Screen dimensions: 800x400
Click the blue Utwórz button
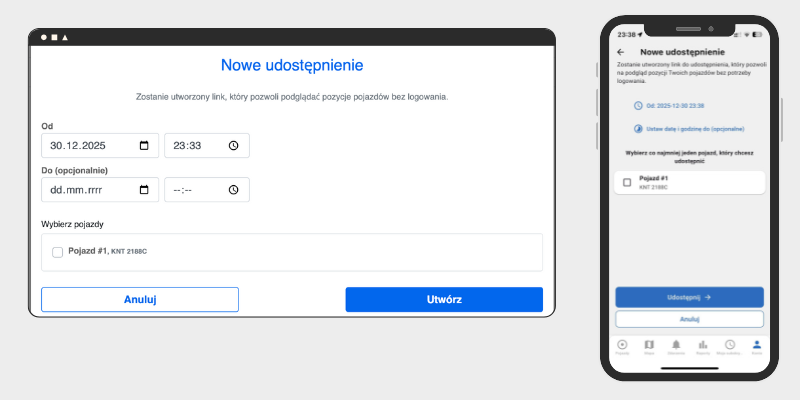[444, 299]
